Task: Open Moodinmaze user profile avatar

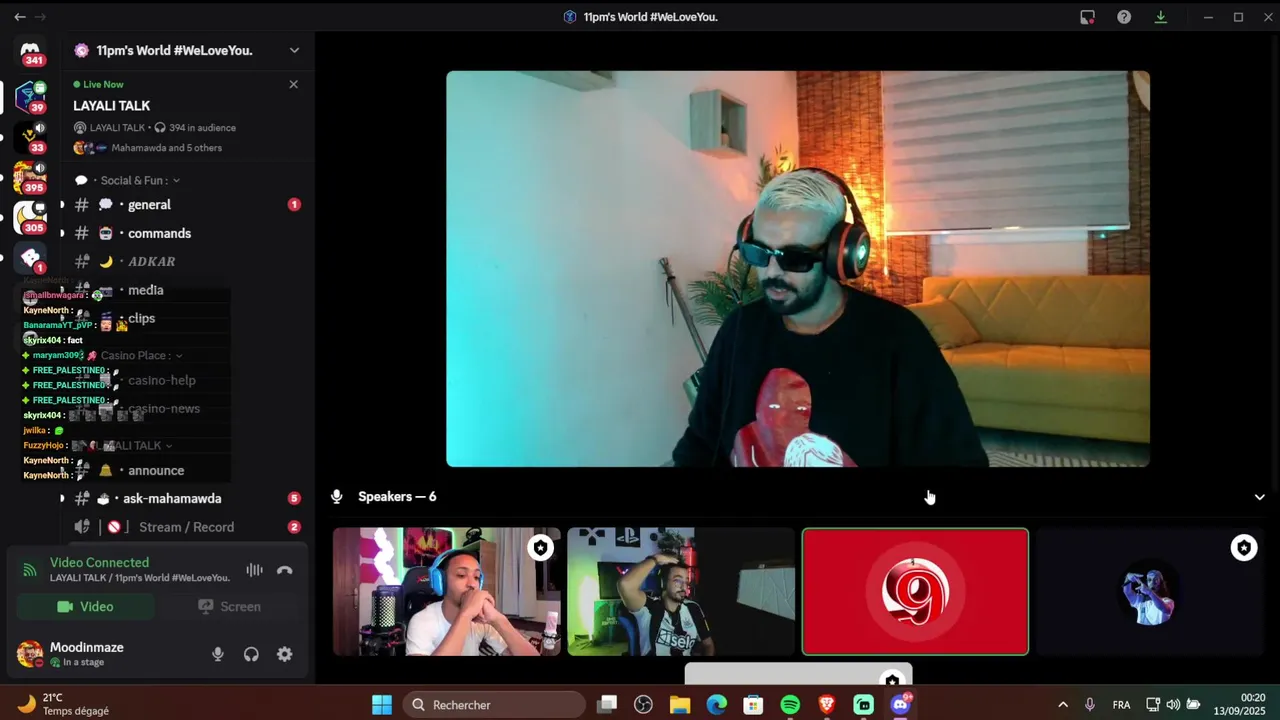Action: click(x=30, y=654)
